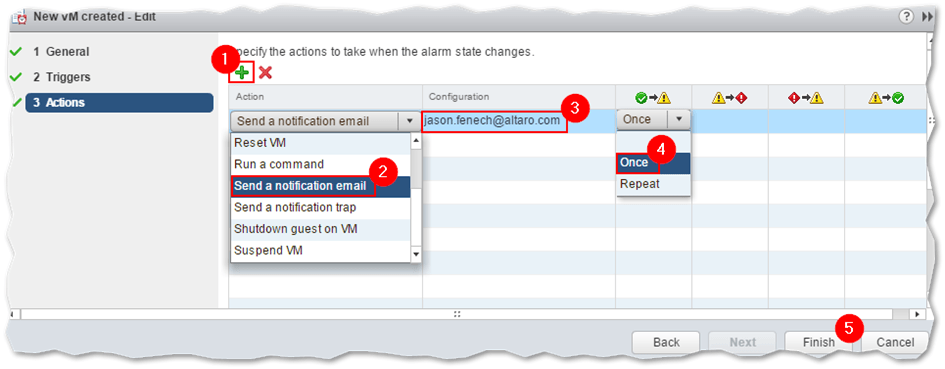
Task: Click the Back button
Action: pyautogui.click(x=666, y=342)
